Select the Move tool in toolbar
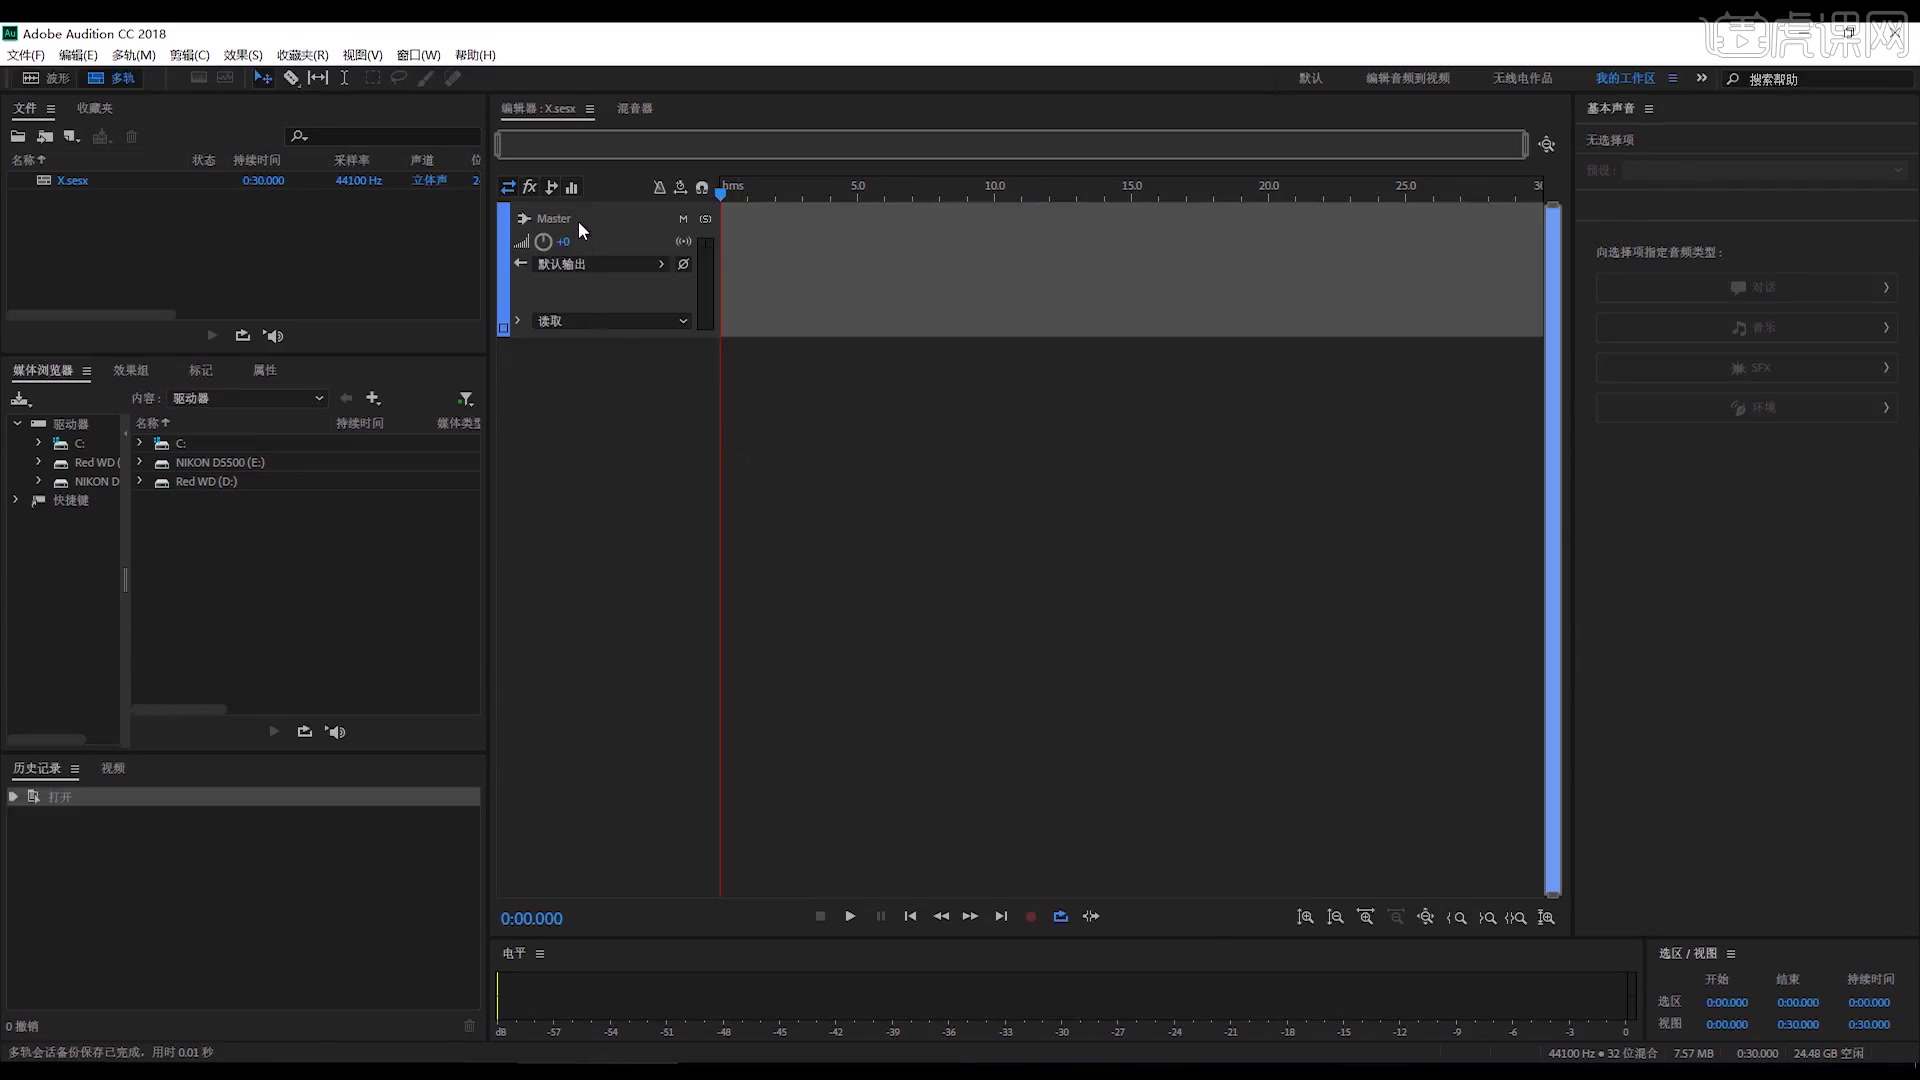Screen dimensions: 1920x1080 click(x=263, y=78)
